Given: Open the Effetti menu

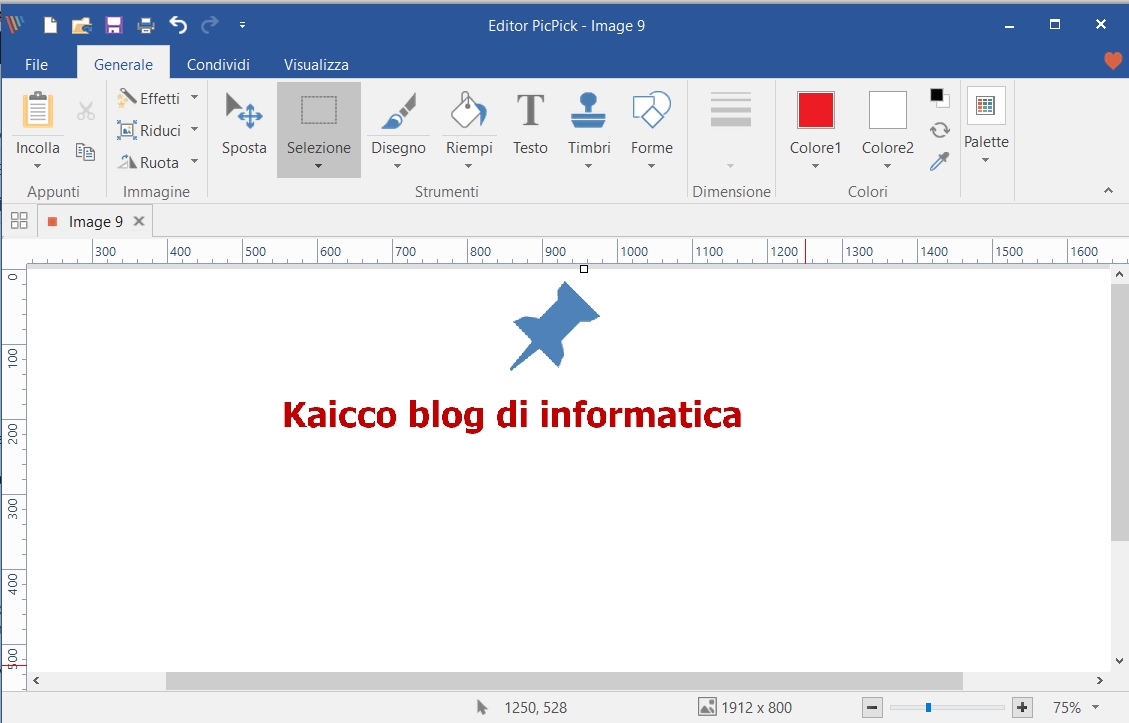Looking at the screenshot, I should pos(149,98).
